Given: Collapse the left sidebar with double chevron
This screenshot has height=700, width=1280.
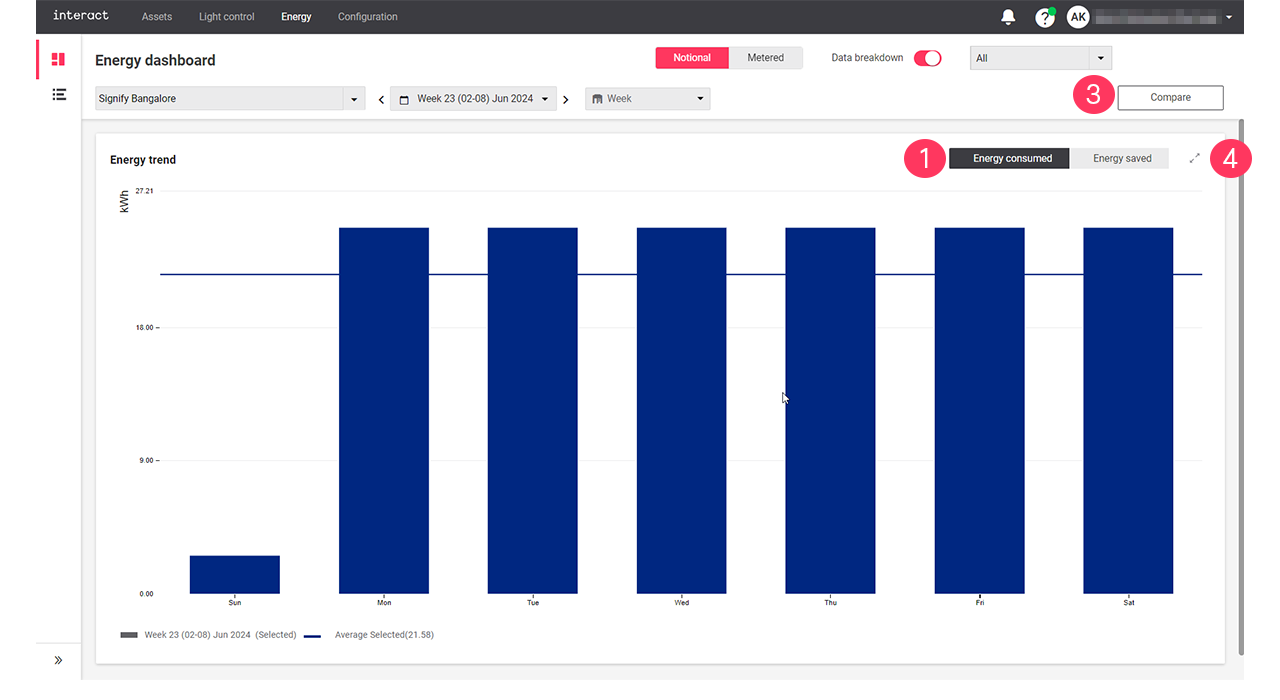Looking at the screenshot, I should (59, 660).
